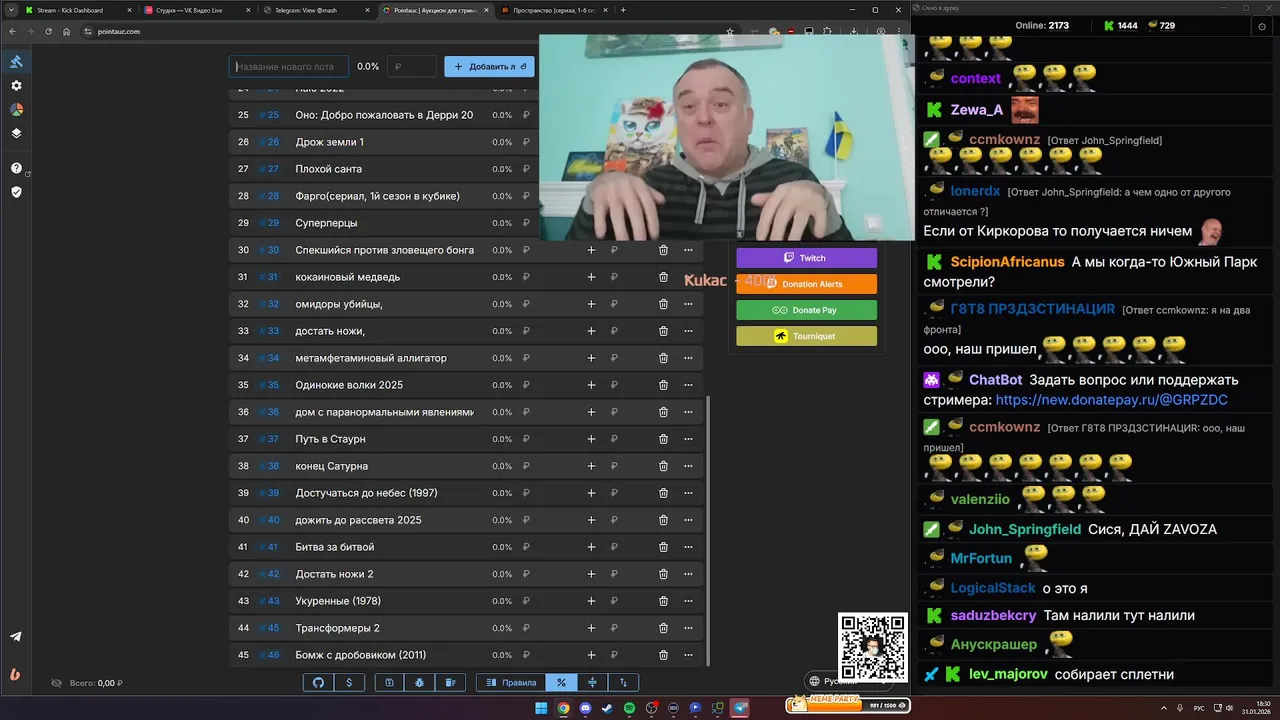The height and width of the screenshot is (720, 1280).
Task: Open more options for 'метамфетаминовый аллигатор'
Action: point(688,358)
